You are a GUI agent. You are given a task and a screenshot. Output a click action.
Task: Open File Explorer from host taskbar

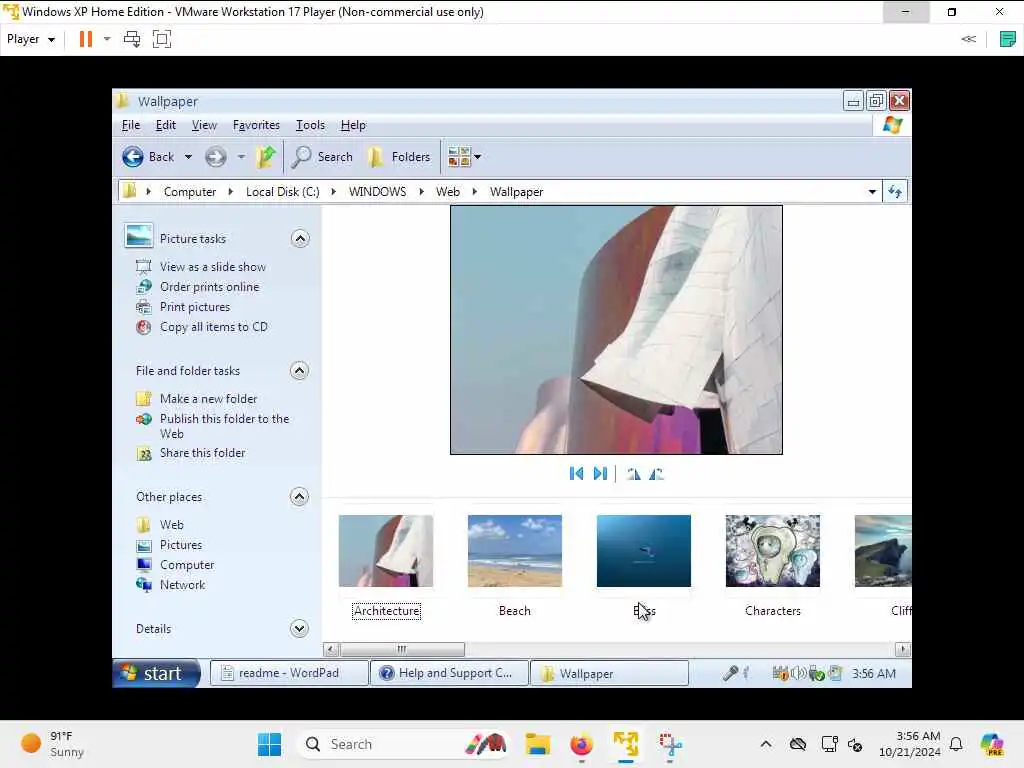tap(538, 744)
